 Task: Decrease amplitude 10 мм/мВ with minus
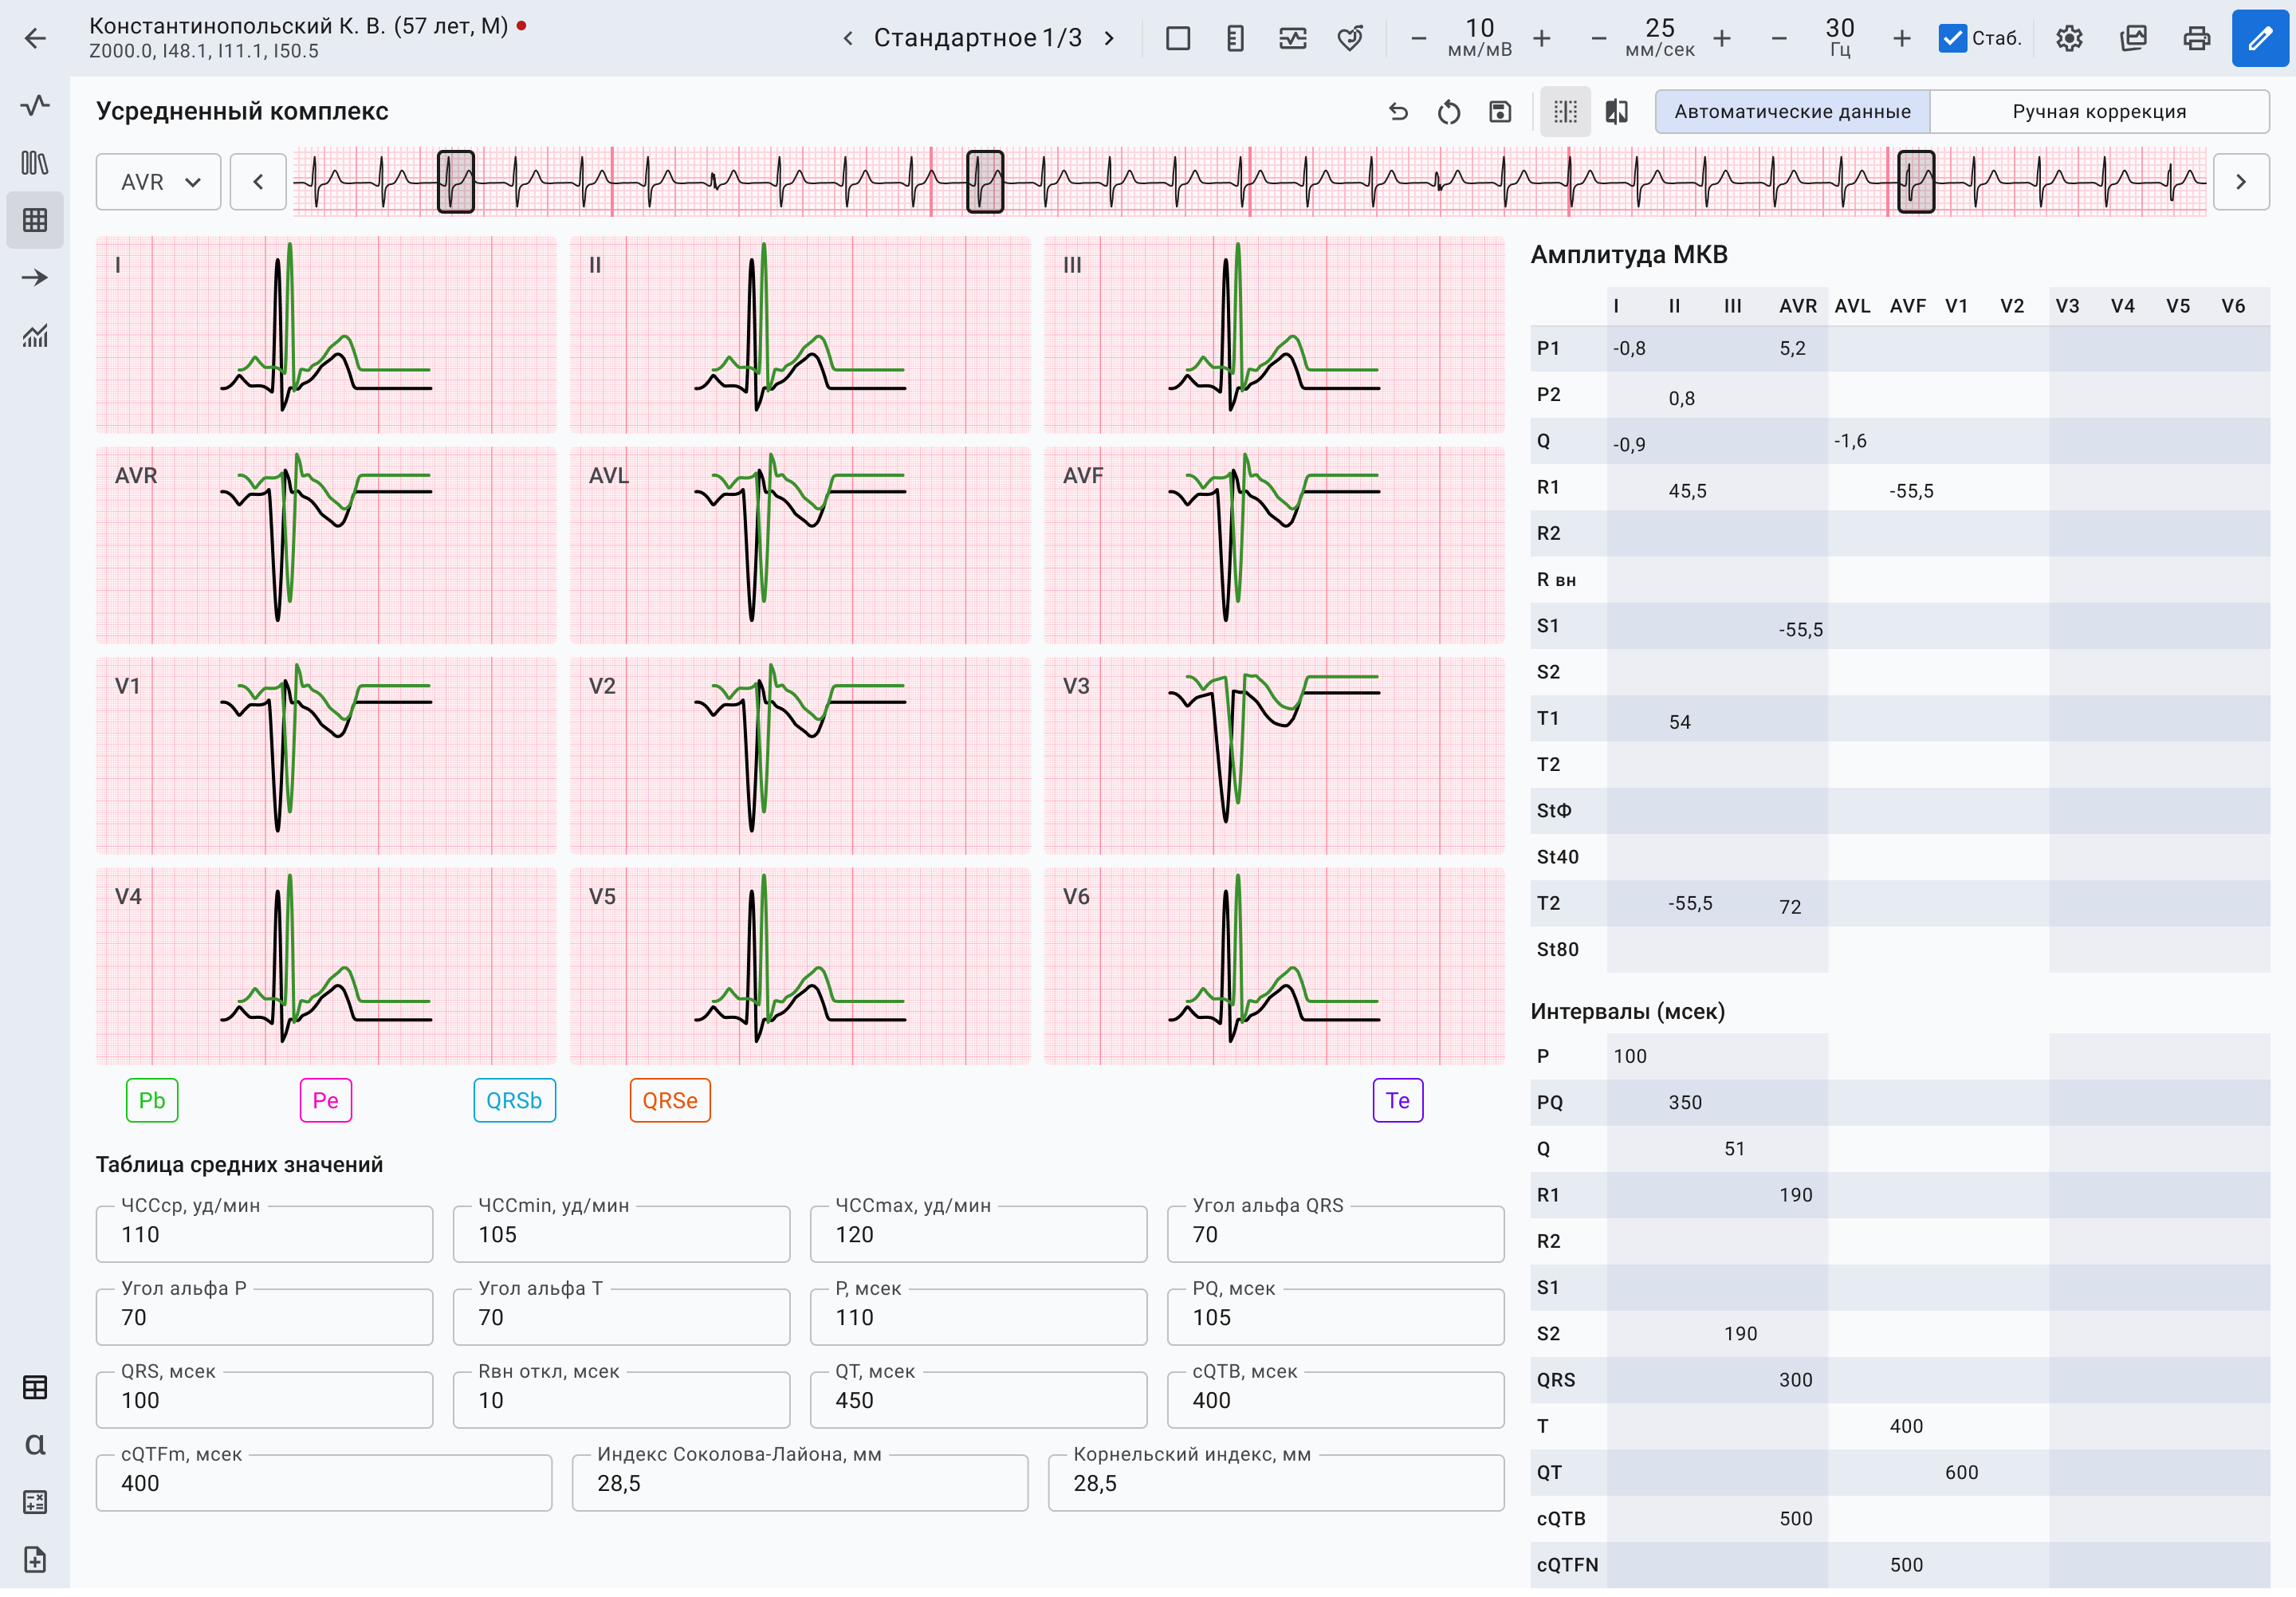pos(1418,38)
